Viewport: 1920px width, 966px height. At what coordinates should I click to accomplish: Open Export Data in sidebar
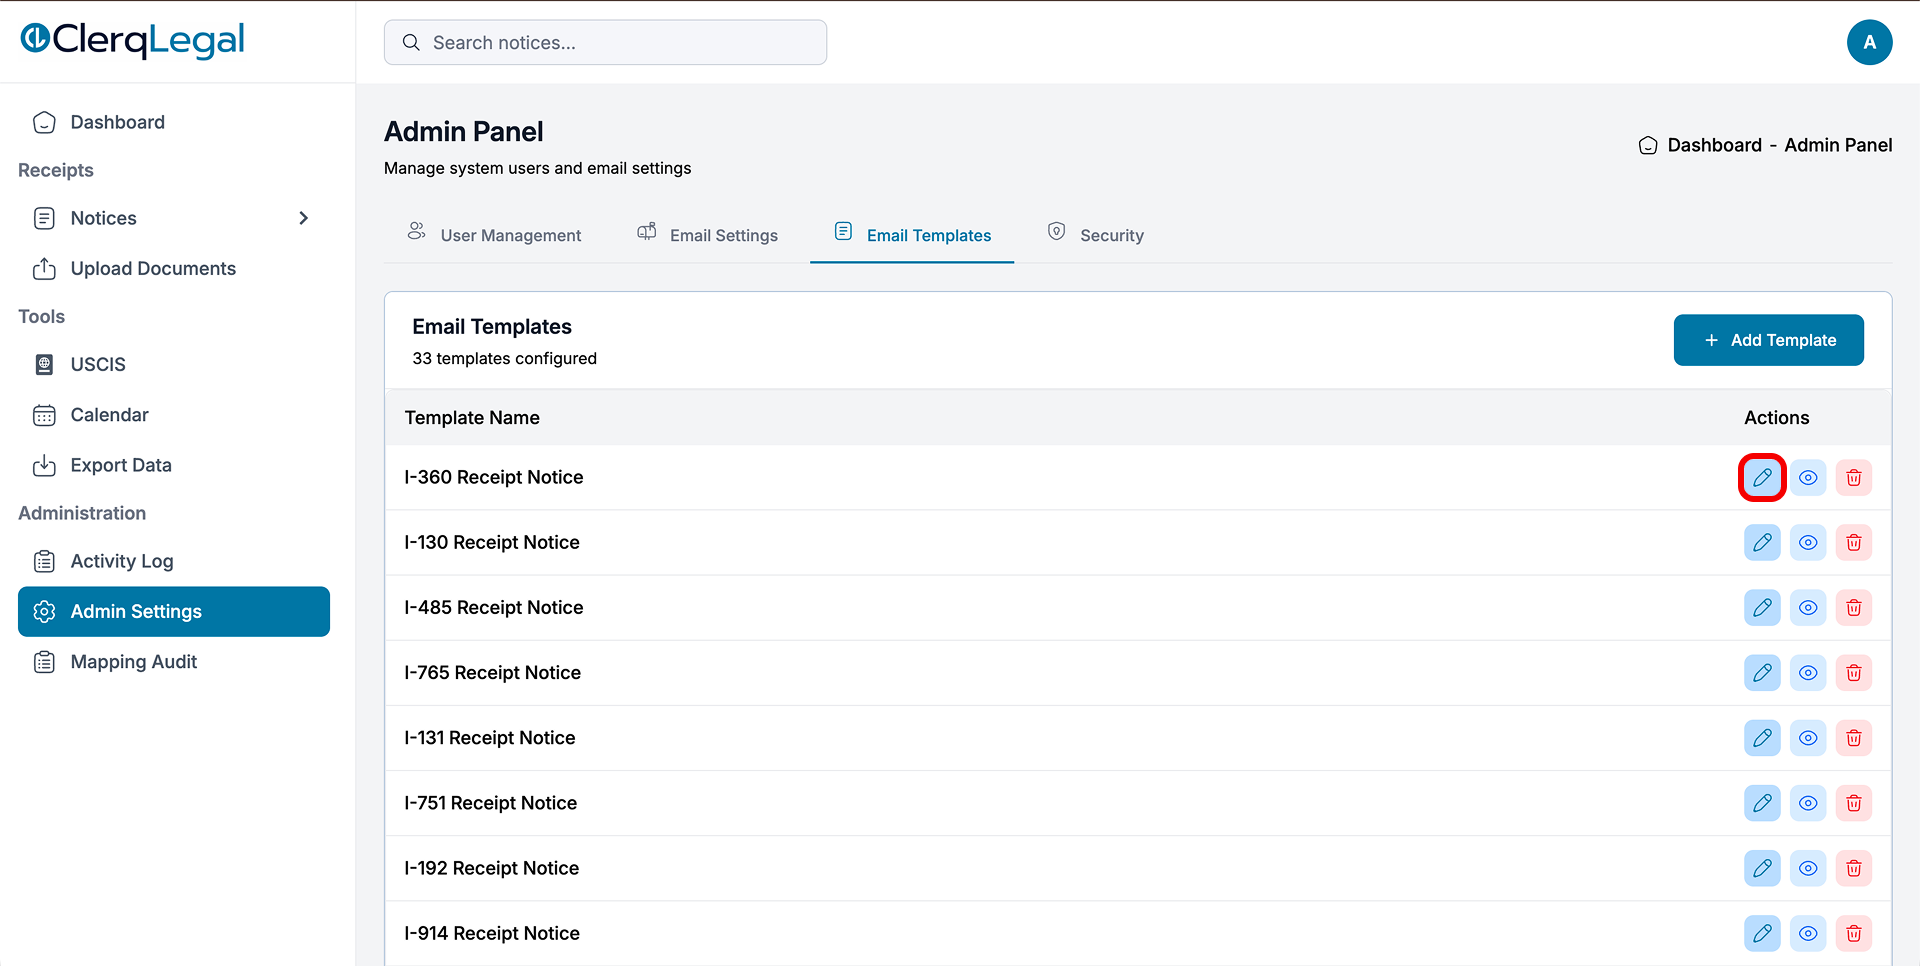pyautogui.click(x=174, y=465)
